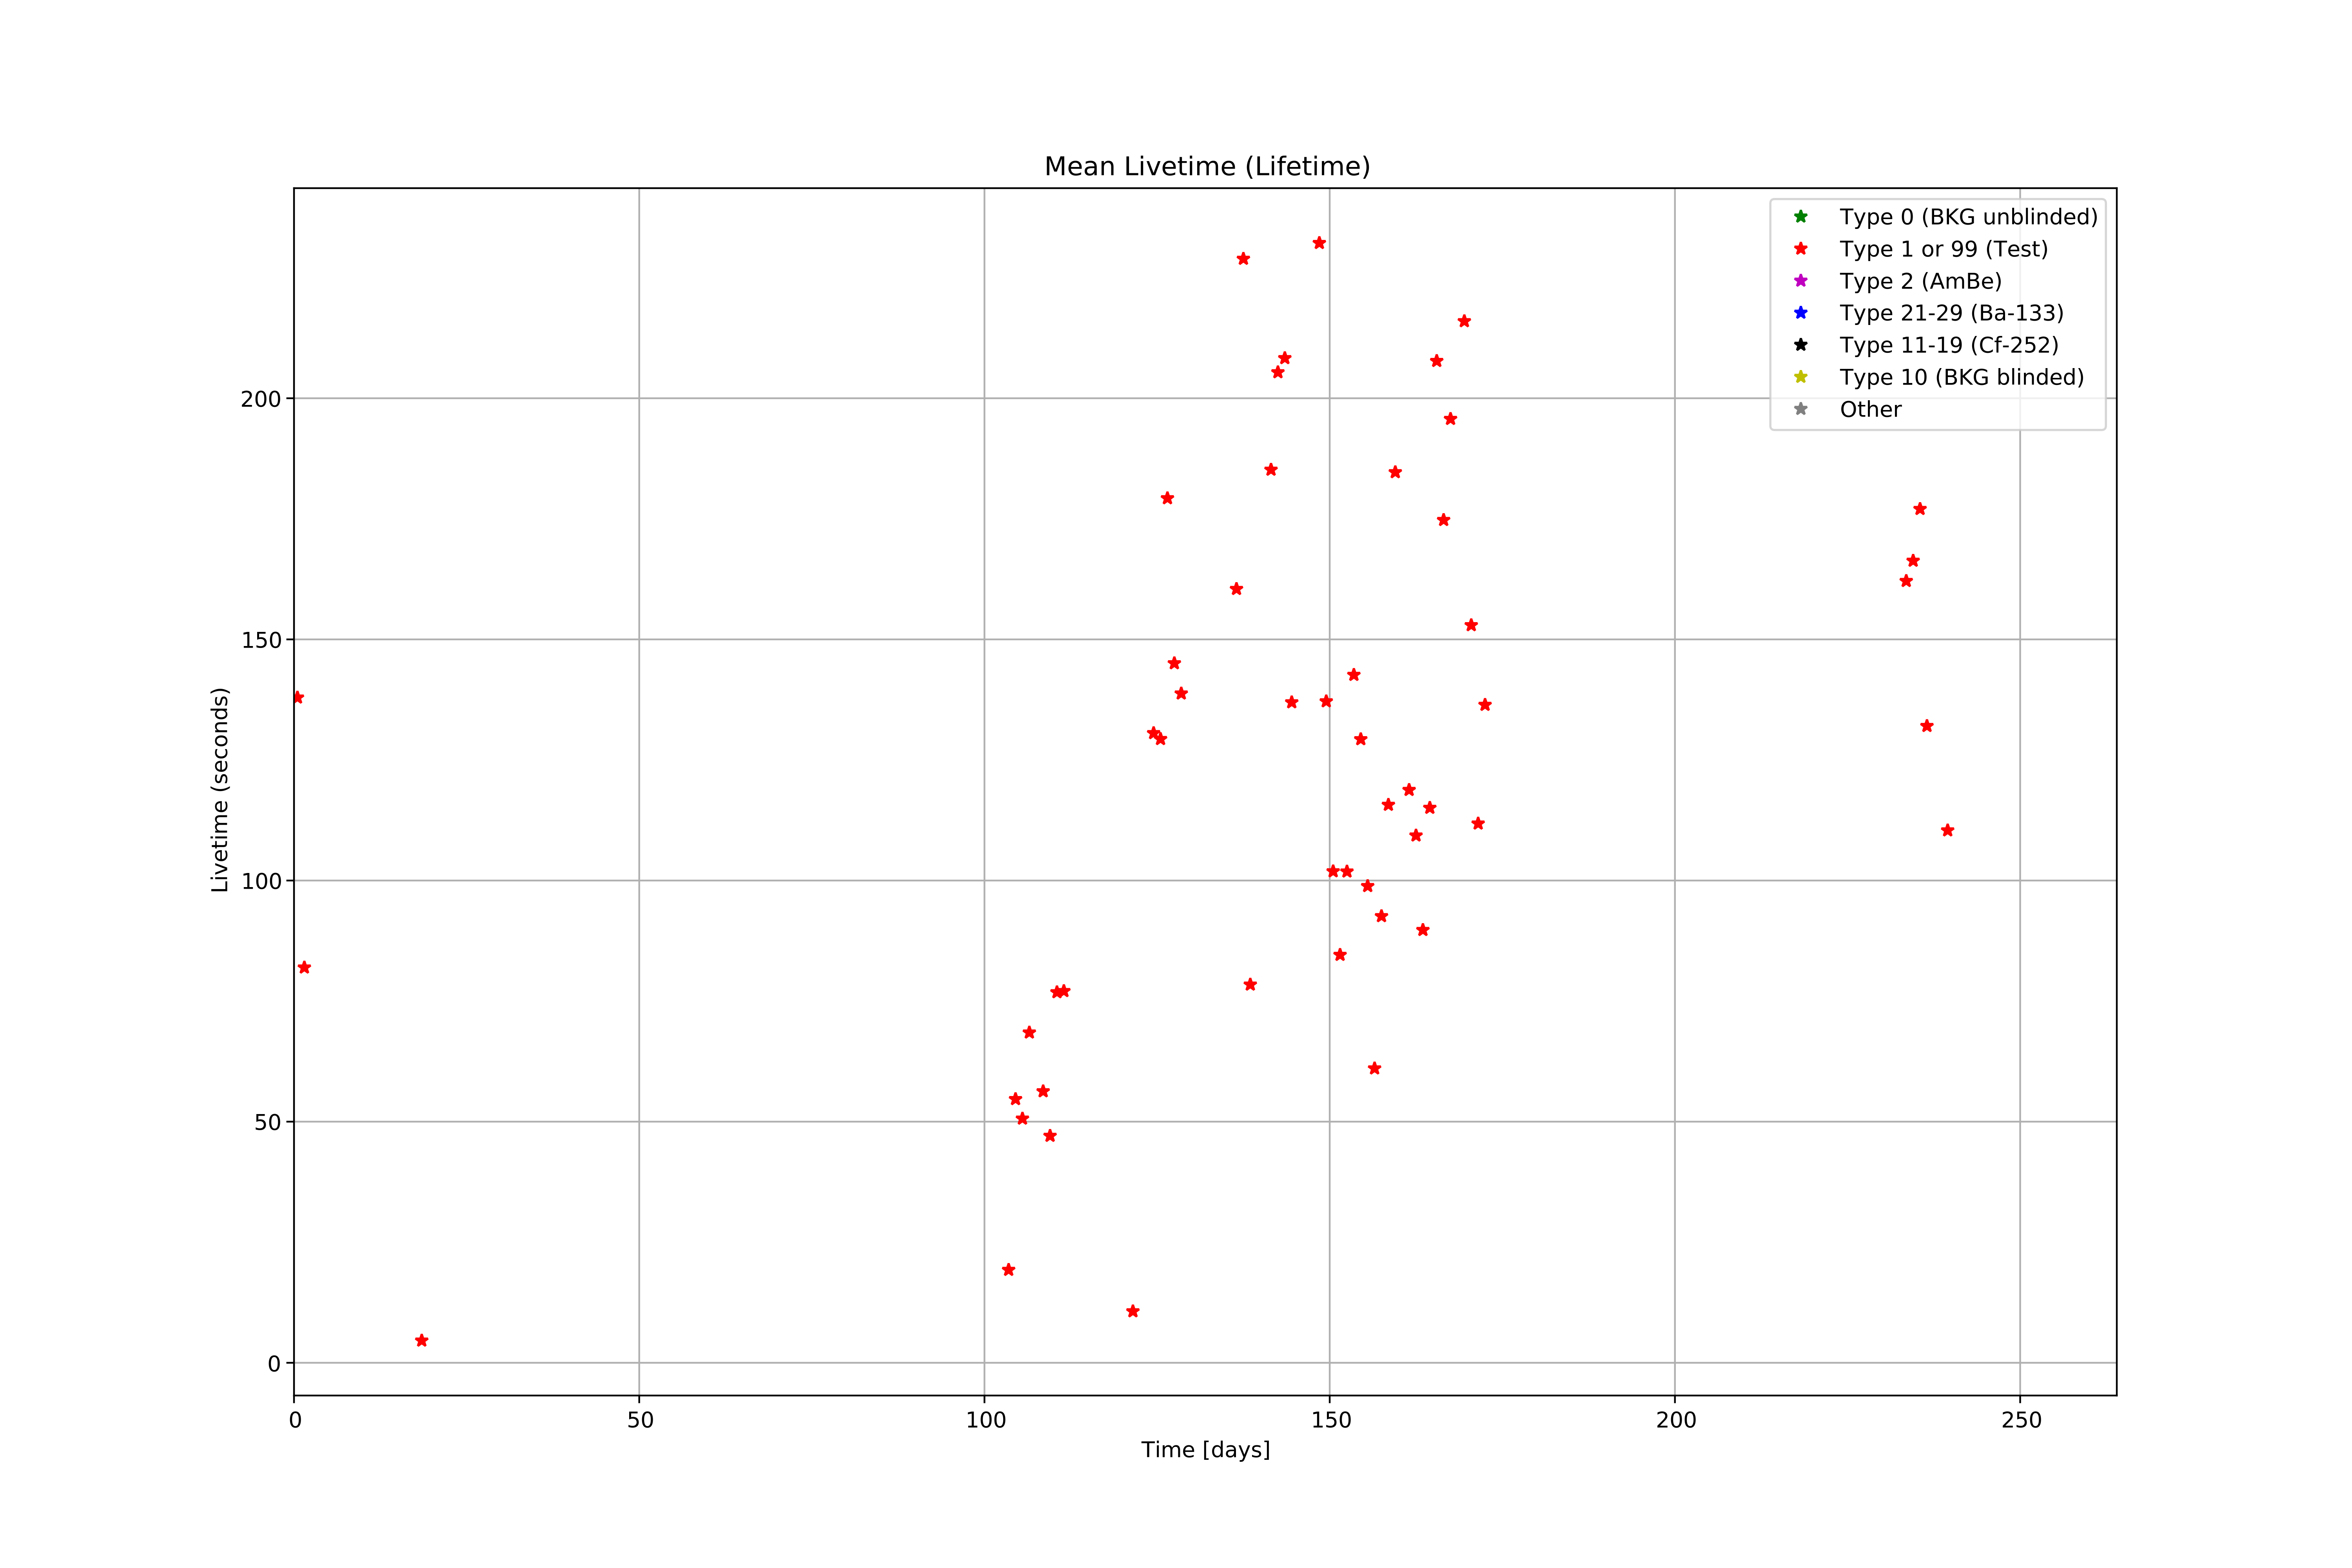Click the y-axis tick label '150'
This screenshot has height=1568, width=2352.
coord(261,640)
